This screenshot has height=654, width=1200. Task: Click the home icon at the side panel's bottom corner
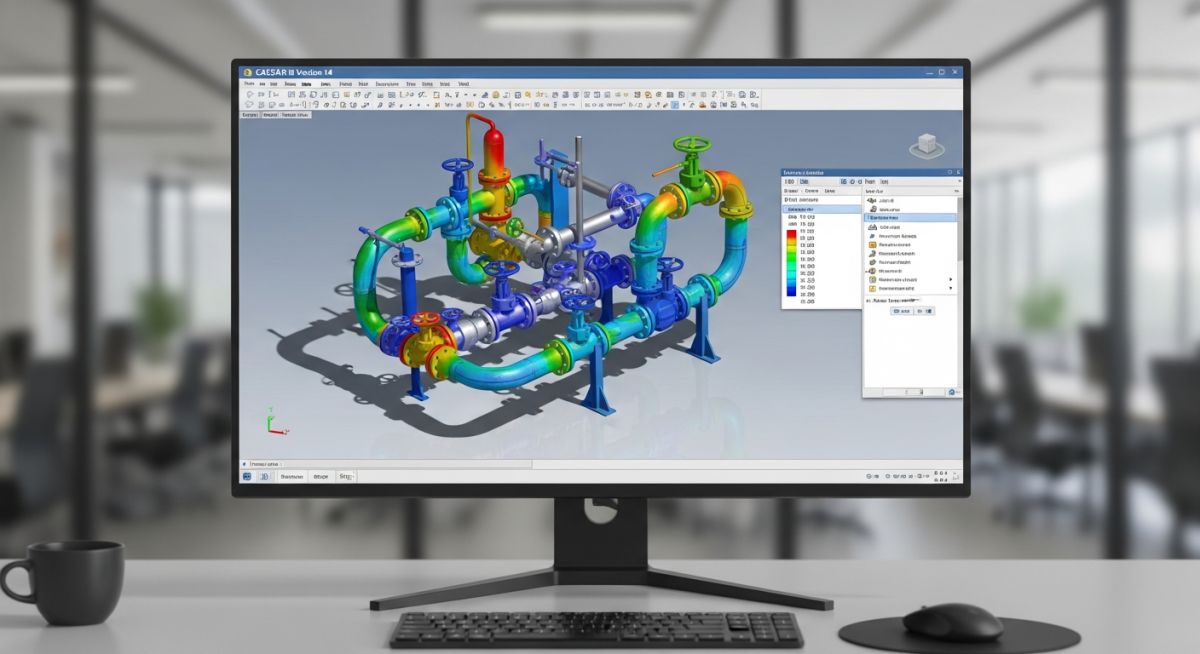coord(951,392)
